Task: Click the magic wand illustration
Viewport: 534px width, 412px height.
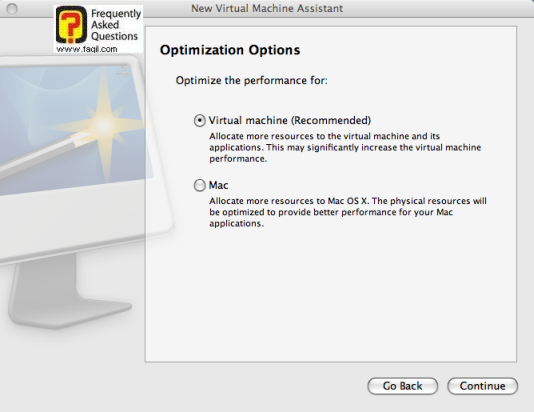Action: point(43,155)
